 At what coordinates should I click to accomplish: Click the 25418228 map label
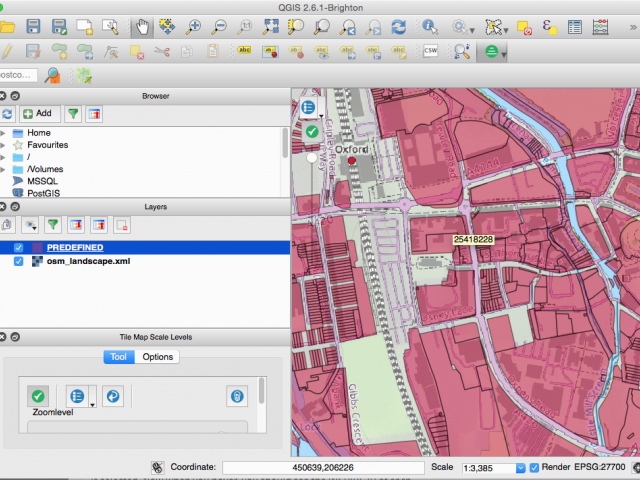pyautogui.click(x=473, y=239)
